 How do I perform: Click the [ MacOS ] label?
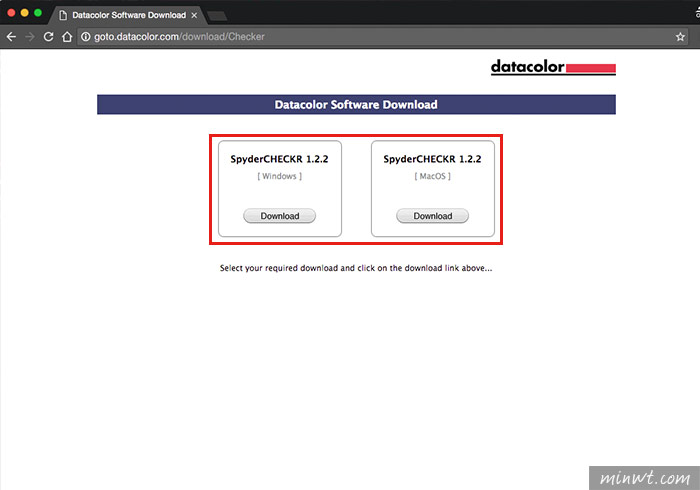[433, 176]
